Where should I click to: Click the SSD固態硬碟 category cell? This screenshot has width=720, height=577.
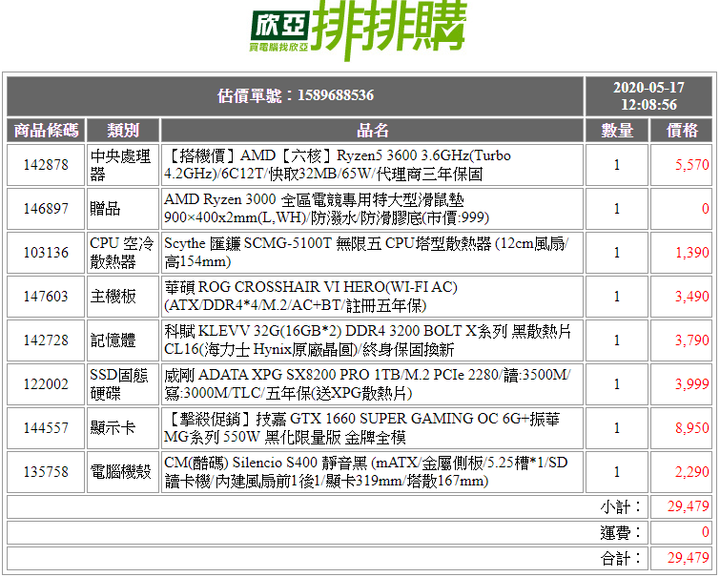tap(123, 384)
